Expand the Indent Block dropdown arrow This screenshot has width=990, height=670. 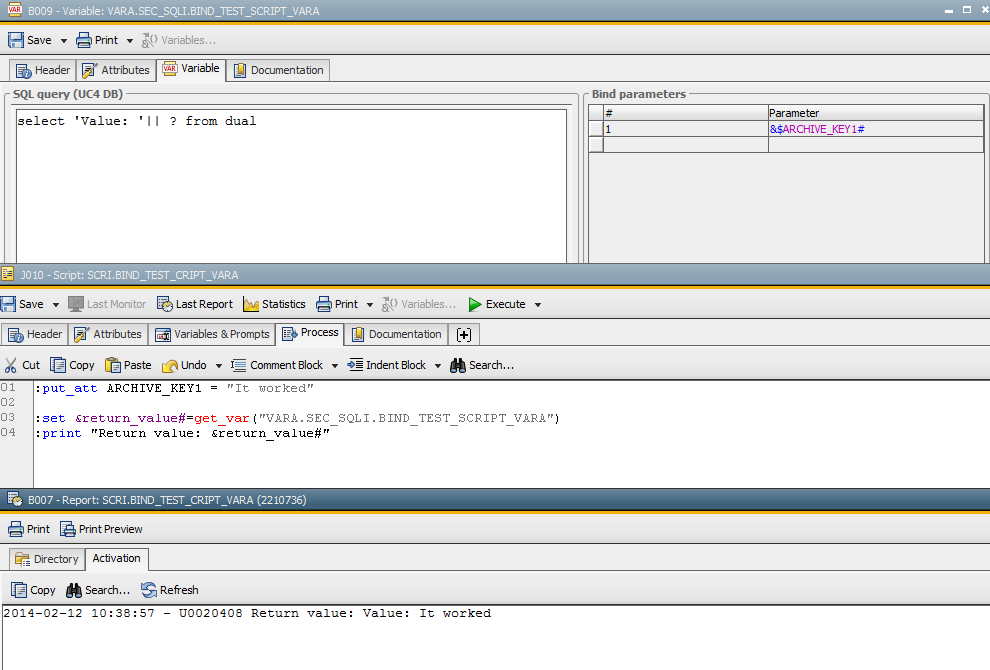[438, 366]
